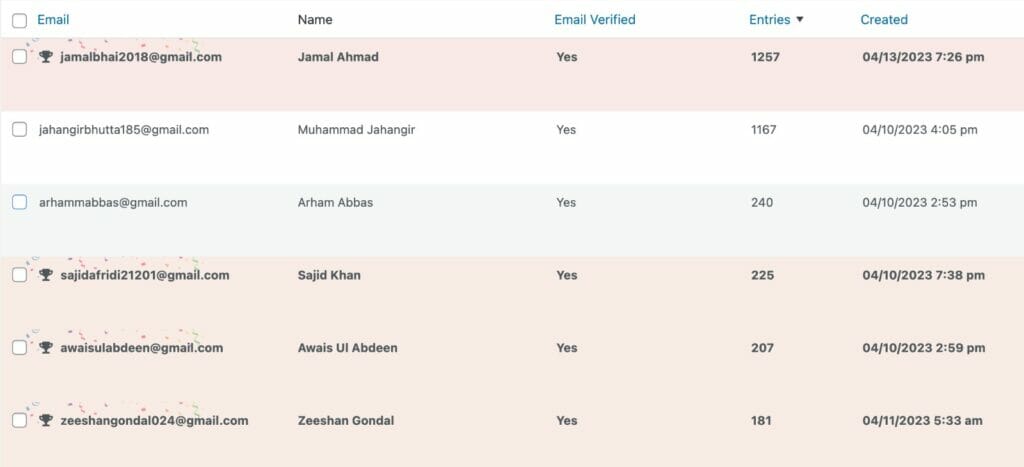The width and height of the screenshot is (1024, 467).
Task: Click the Name column header
Action: 315,20
